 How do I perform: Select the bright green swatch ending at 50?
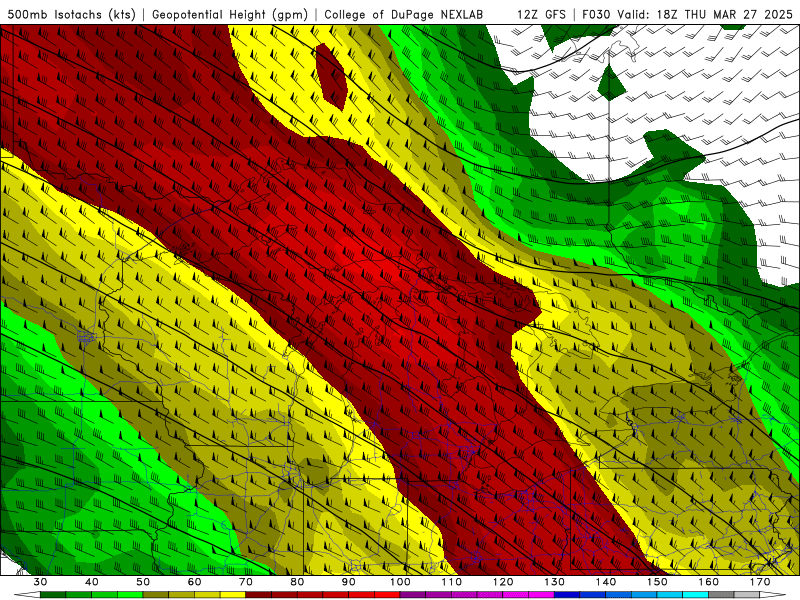point(130,595)
